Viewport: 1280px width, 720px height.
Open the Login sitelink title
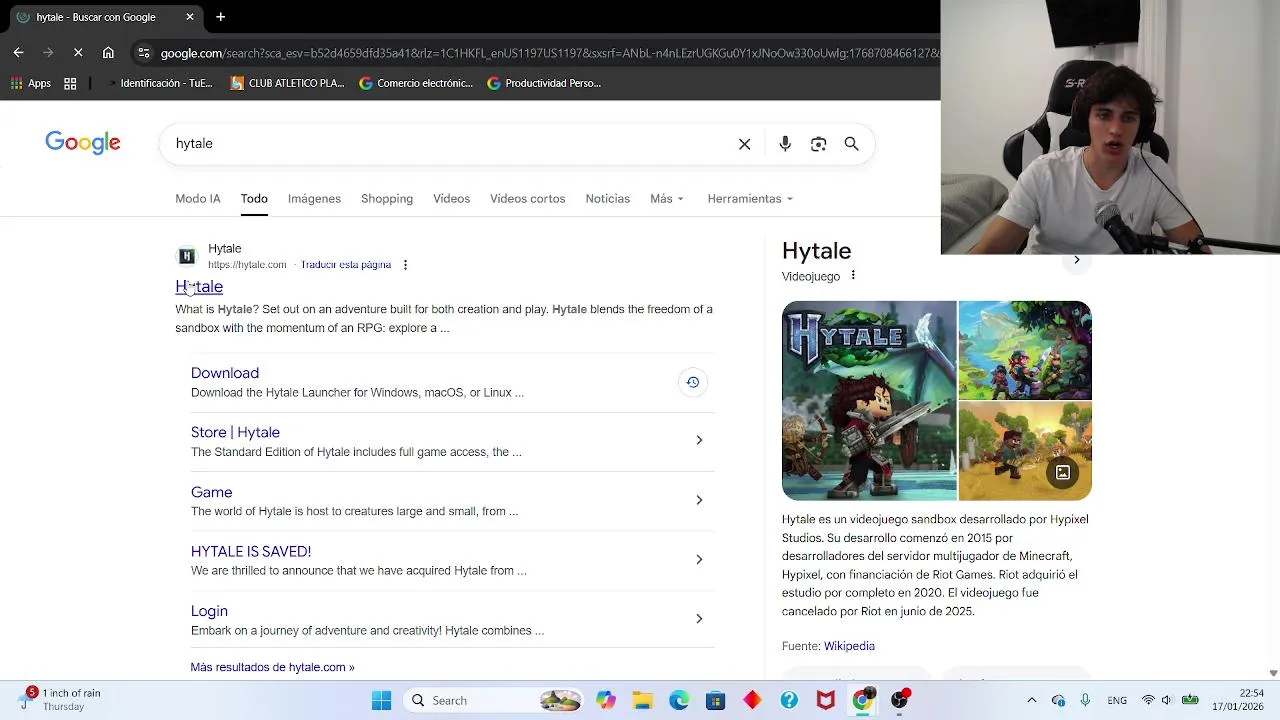point(209,611)
